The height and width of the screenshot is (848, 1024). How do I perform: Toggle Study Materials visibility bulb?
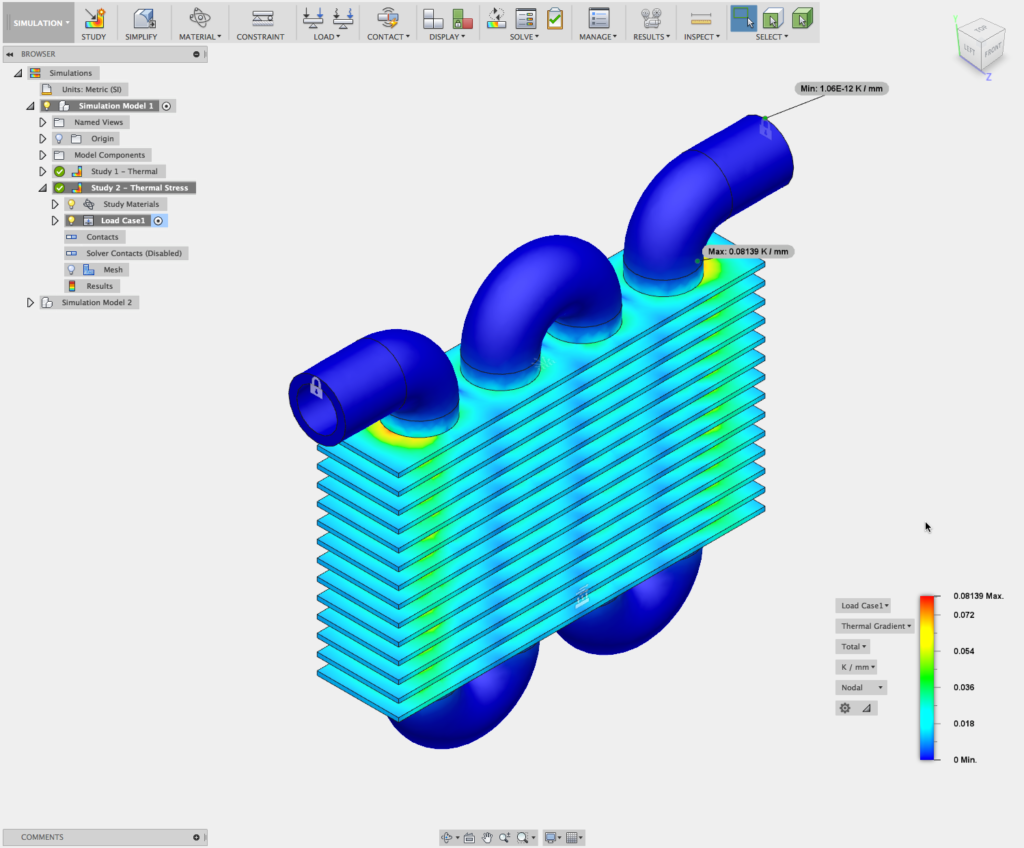pos(72,204)
